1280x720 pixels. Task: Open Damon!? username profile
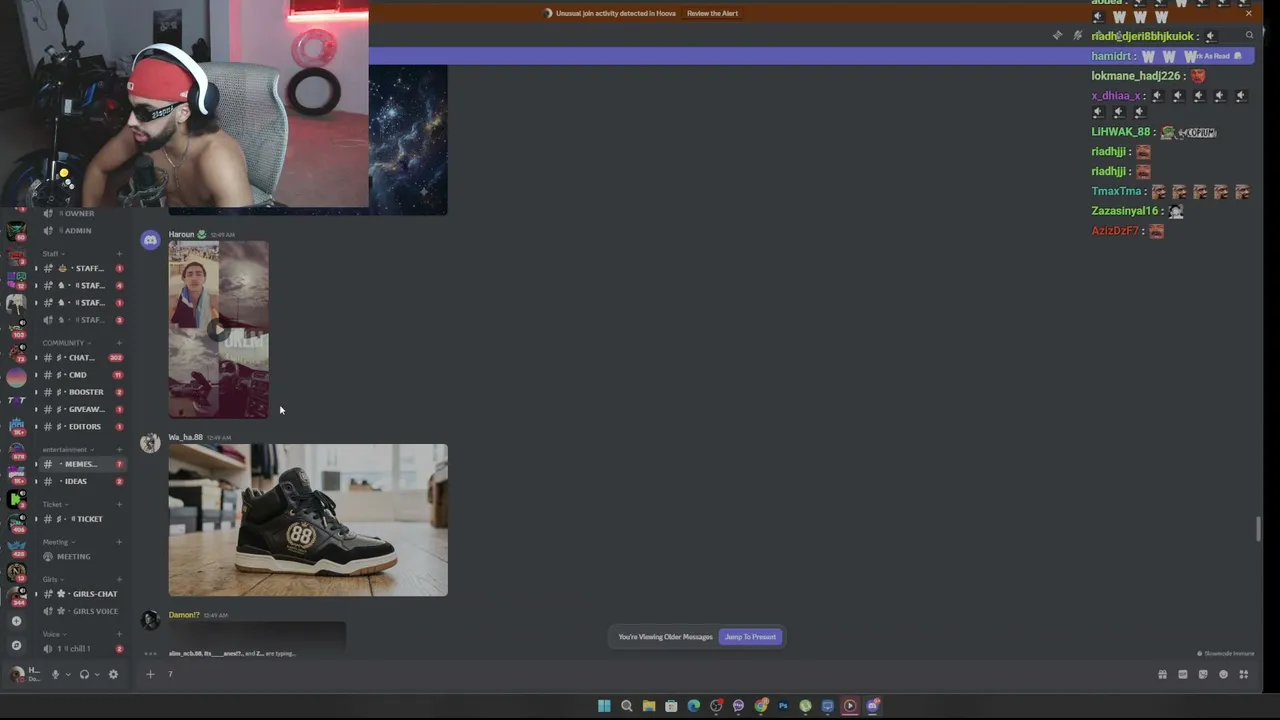click(184, 615)
